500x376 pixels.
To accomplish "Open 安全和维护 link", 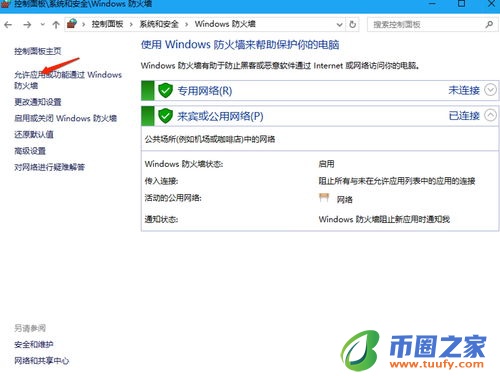I will pyautogui.click(x=34, y=344).
